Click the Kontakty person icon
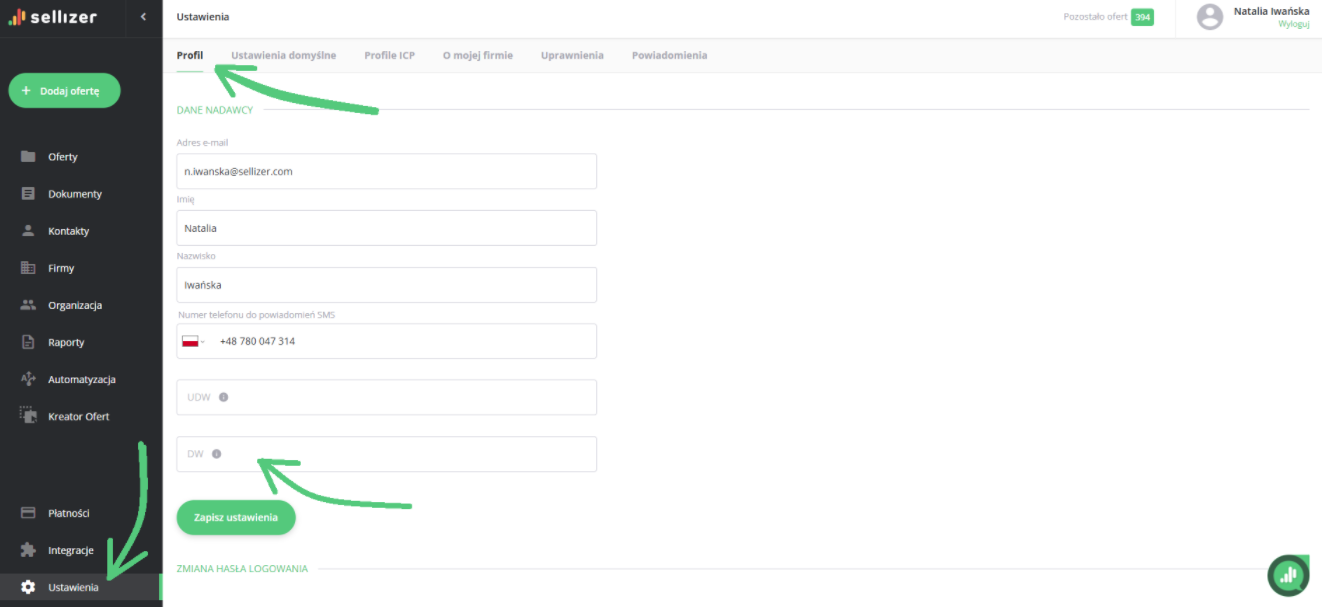 [x=28, y=231]
